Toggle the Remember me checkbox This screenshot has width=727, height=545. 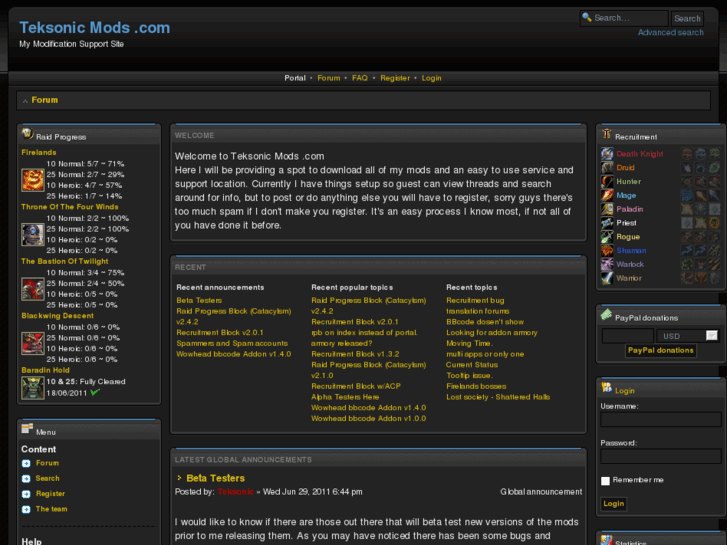click(605, 481)
